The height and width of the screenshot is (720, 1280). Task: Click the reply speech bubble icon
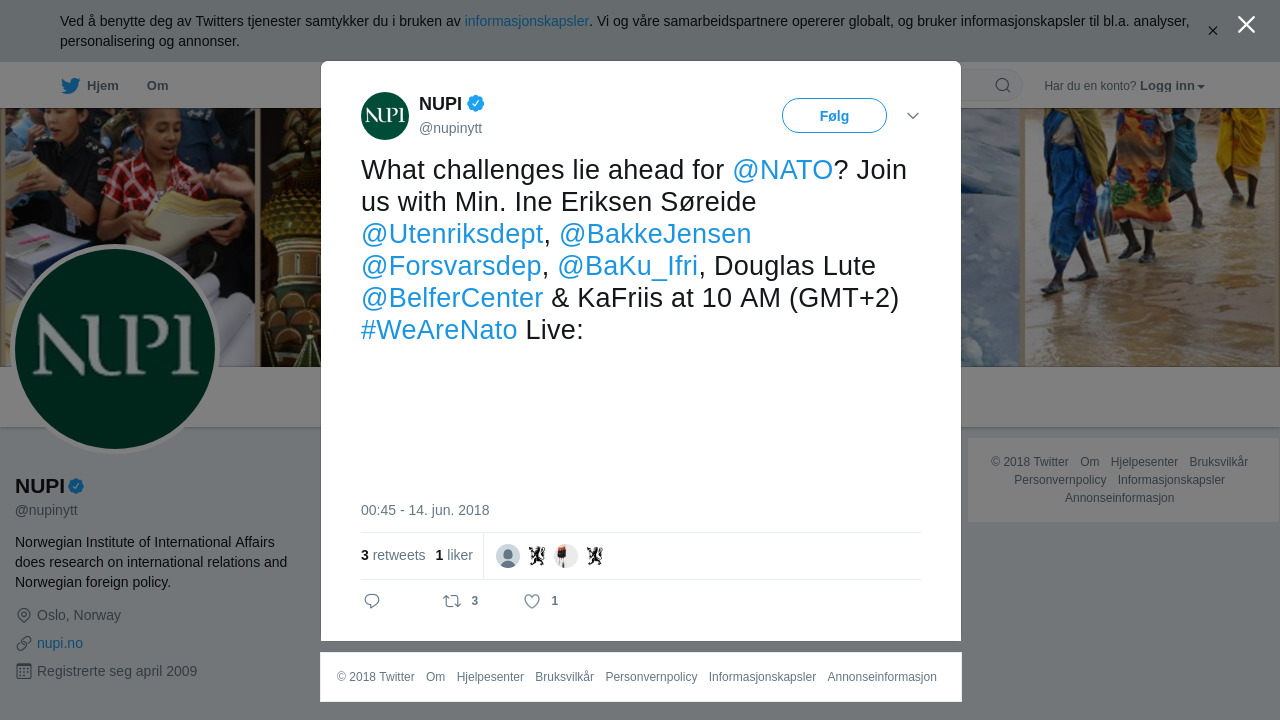pyautogui.click(x=372, y=601)
